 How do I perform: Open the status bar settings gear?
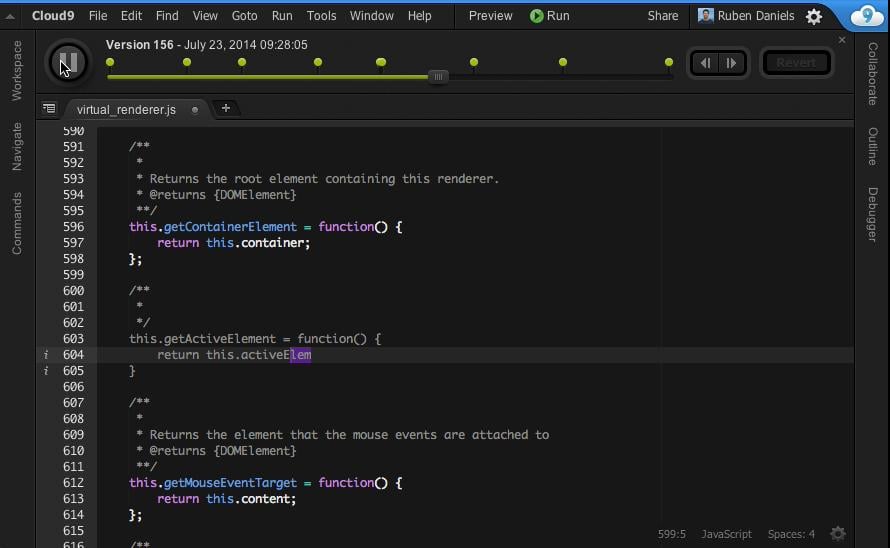(x=838, y=534)
